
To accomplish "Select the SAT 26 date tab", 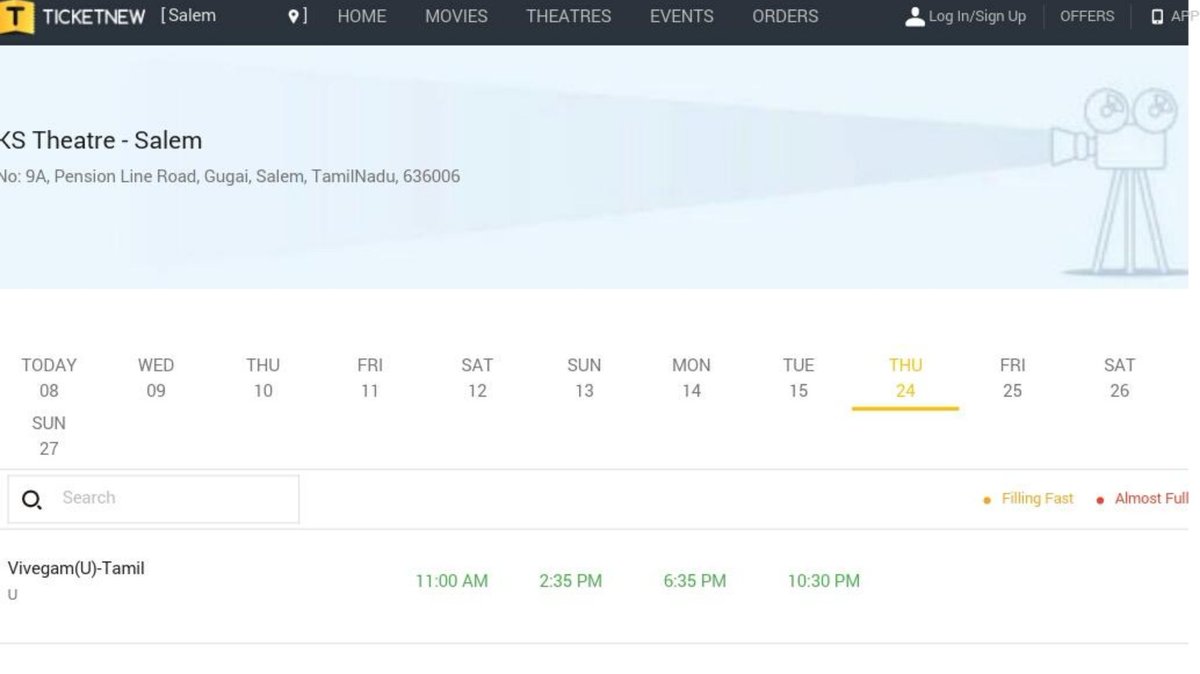I will [1119, 378].
